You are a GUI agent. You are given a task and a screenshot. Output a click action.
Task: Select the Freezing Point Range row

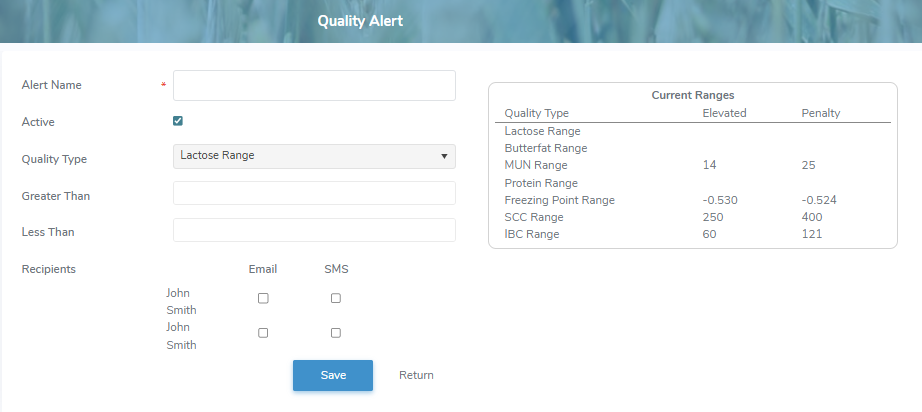click(x=559, y=200)
